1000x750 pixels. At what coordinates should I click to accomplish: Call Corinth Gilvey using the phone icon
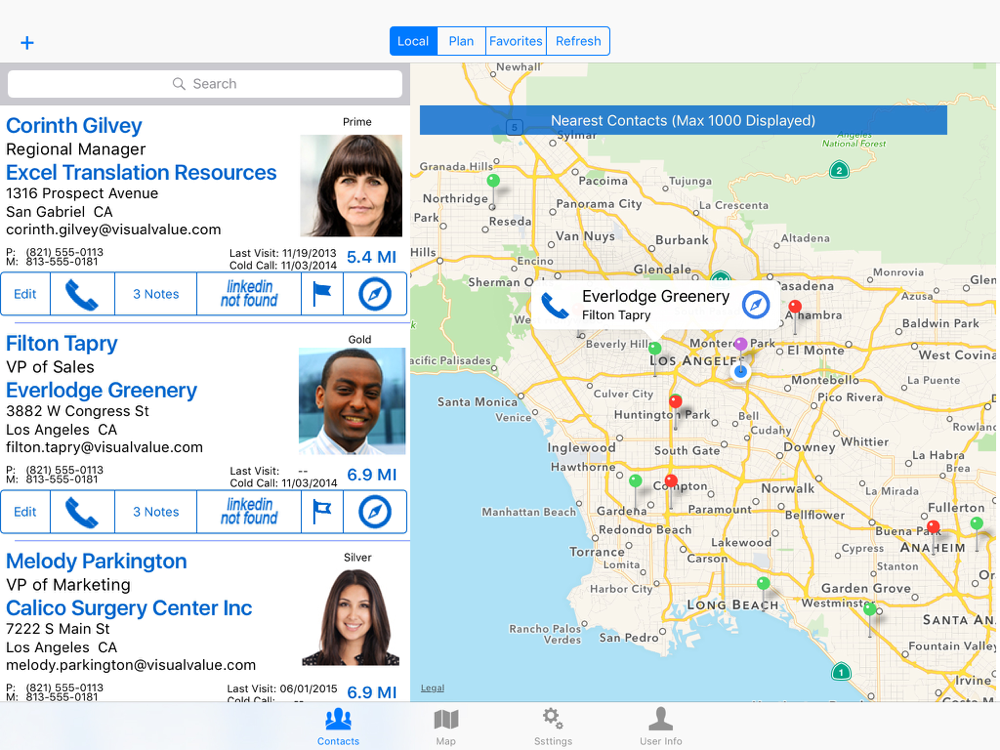coord(82,294)
